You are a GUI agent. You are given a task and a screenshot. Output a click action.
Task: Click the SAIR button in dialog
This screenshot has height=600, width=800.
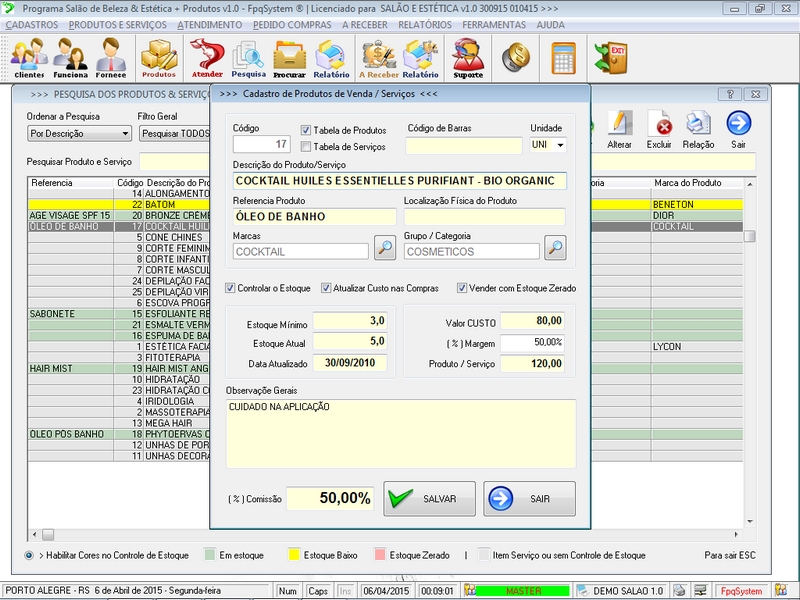point(529,498)
